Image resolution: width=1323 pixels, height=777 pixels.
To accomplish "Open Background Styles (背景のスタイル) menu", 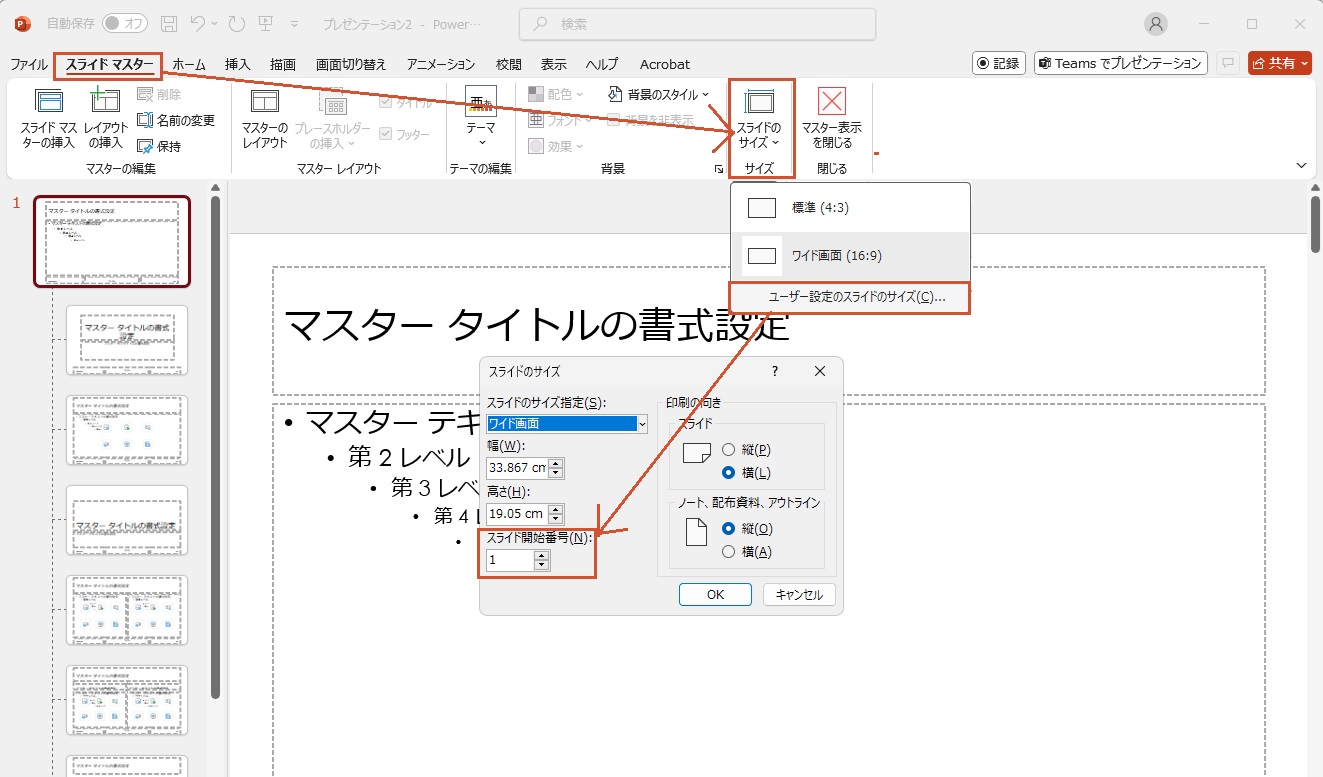I will pos(659,94).
